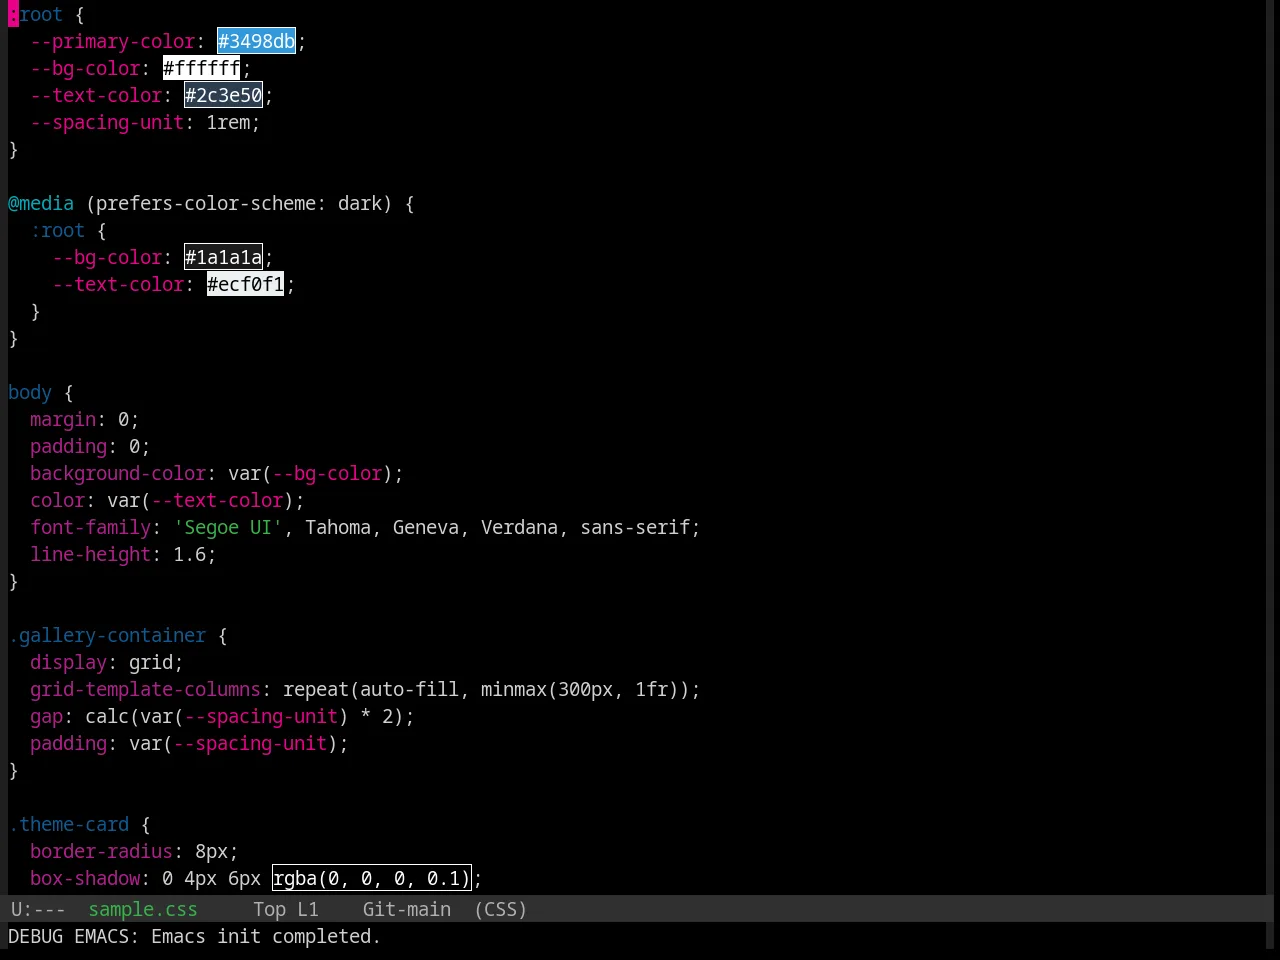The height and width of the screenshot is (960, 1280).
Task: Click the 'Segoe UI' font string
Action: 228,527
